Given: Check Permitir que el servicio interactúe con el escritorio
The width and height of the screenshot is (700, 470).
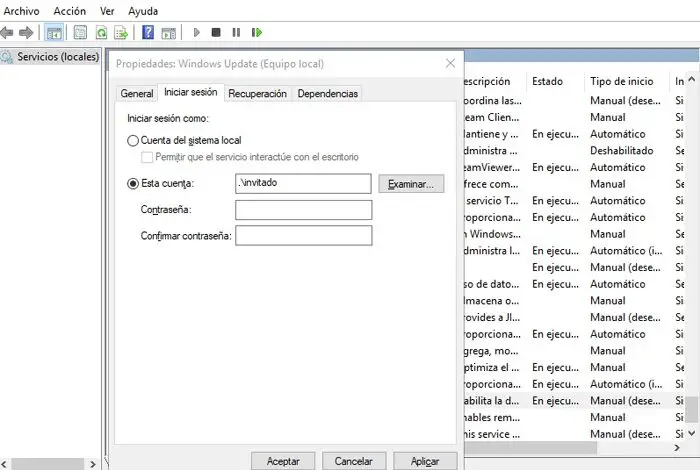Looking at the screenshot, I should tap(146, 157).
